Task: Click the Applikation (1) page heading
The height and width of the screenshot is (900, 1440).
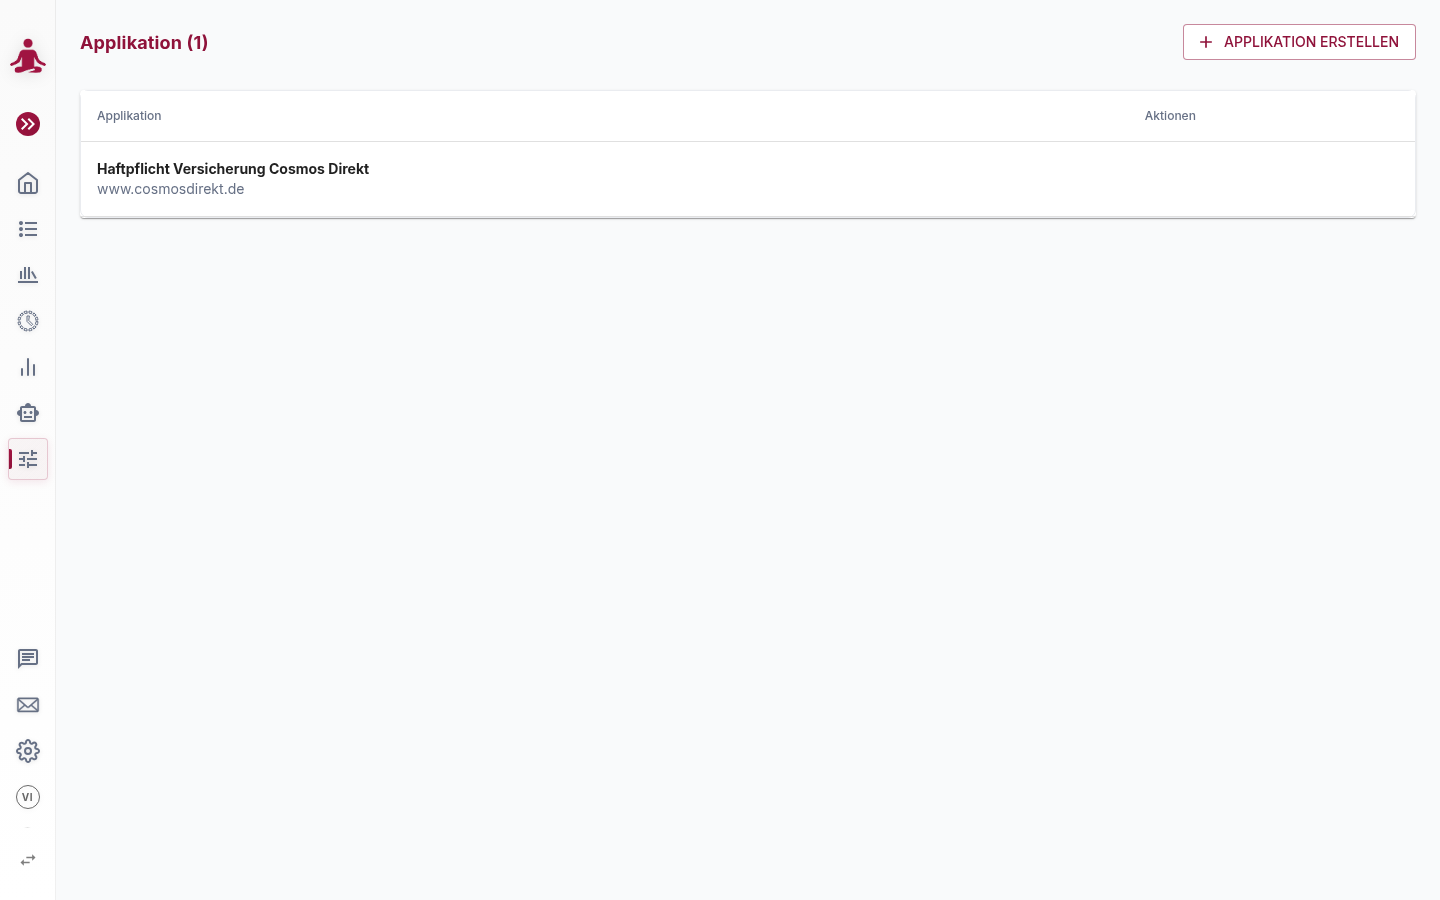Action: point(144,42)
